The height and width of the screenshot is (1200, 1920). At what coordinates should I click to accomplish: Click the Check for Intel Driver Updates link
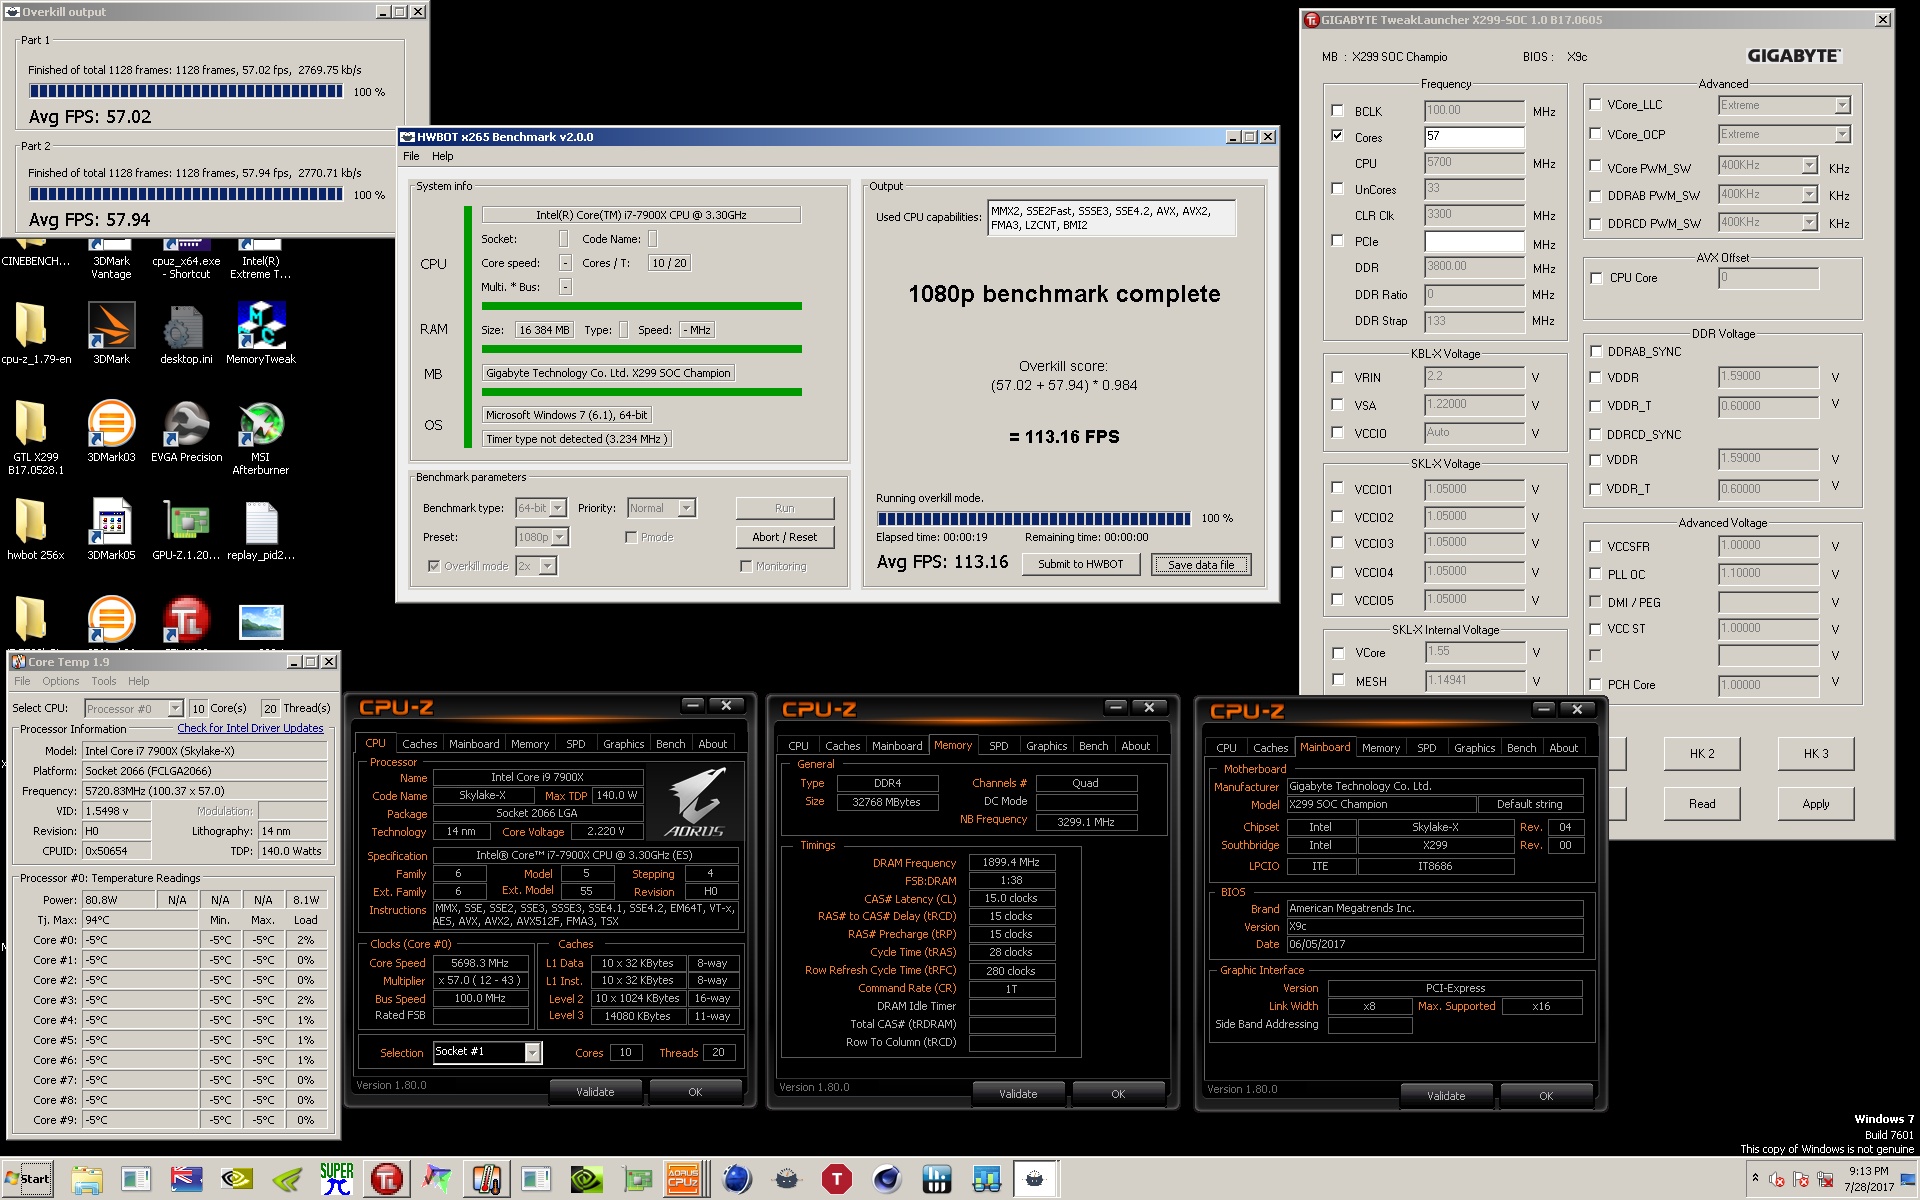[250, 728]
